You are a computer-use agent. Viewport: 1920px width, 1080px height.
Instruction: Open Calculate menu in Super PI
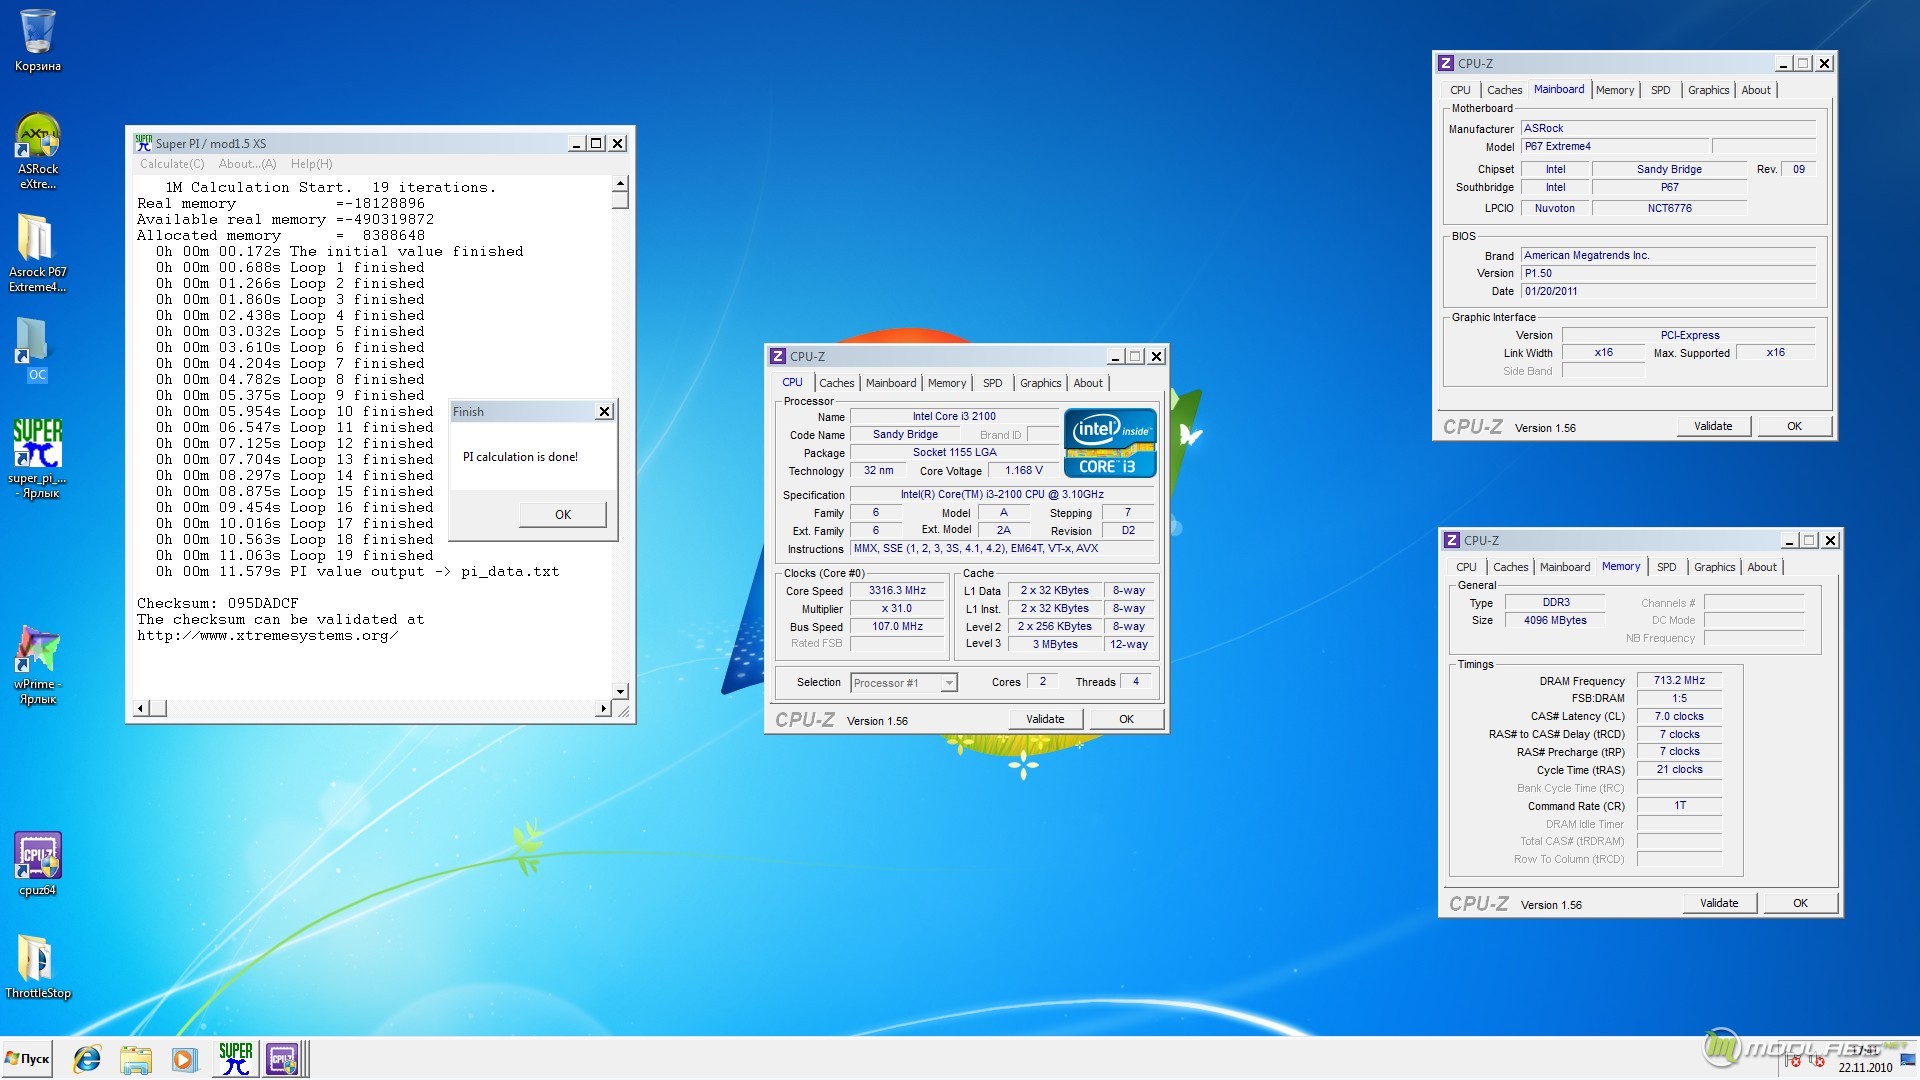pos(172,164)
